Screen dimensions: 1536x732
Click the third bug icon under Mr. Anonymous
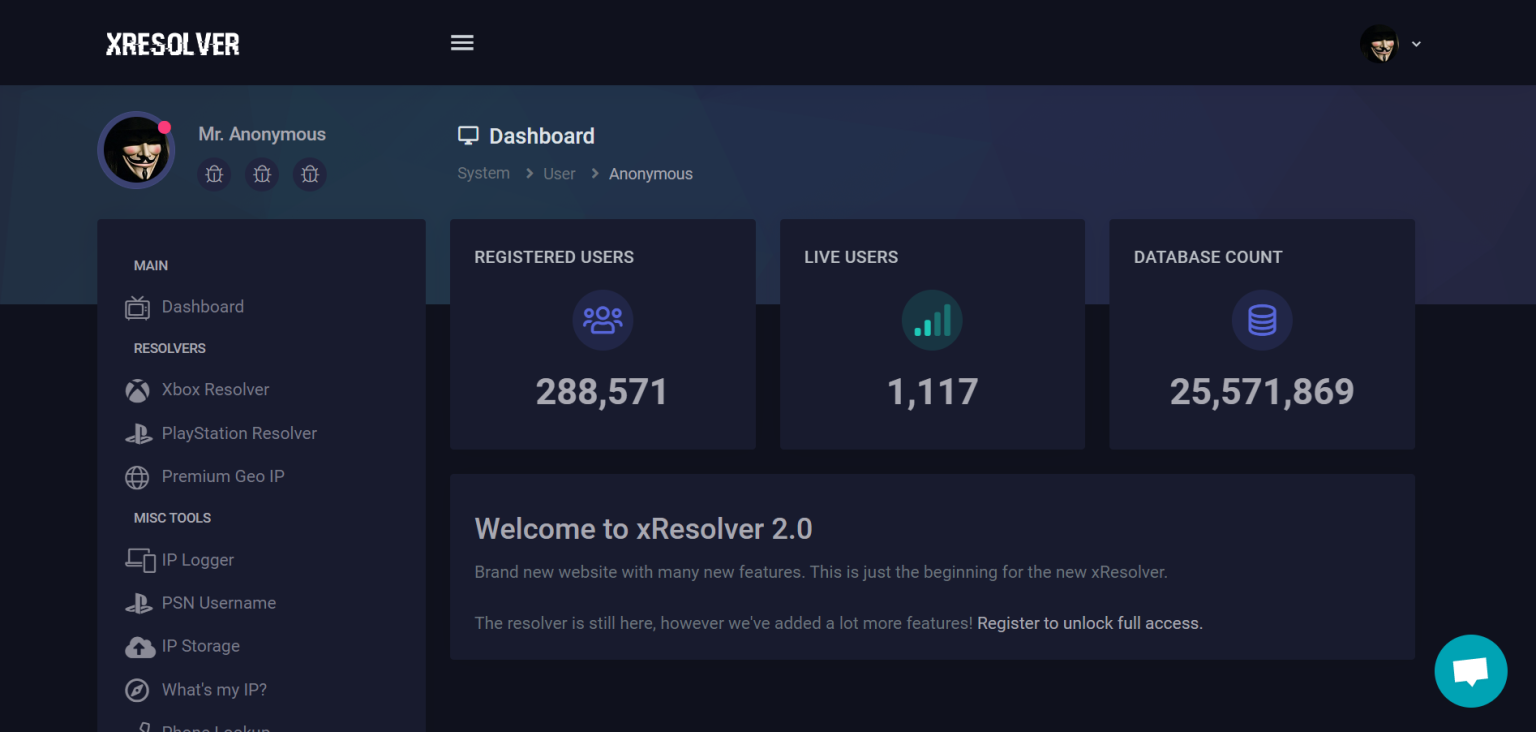(x=310, y=174)
